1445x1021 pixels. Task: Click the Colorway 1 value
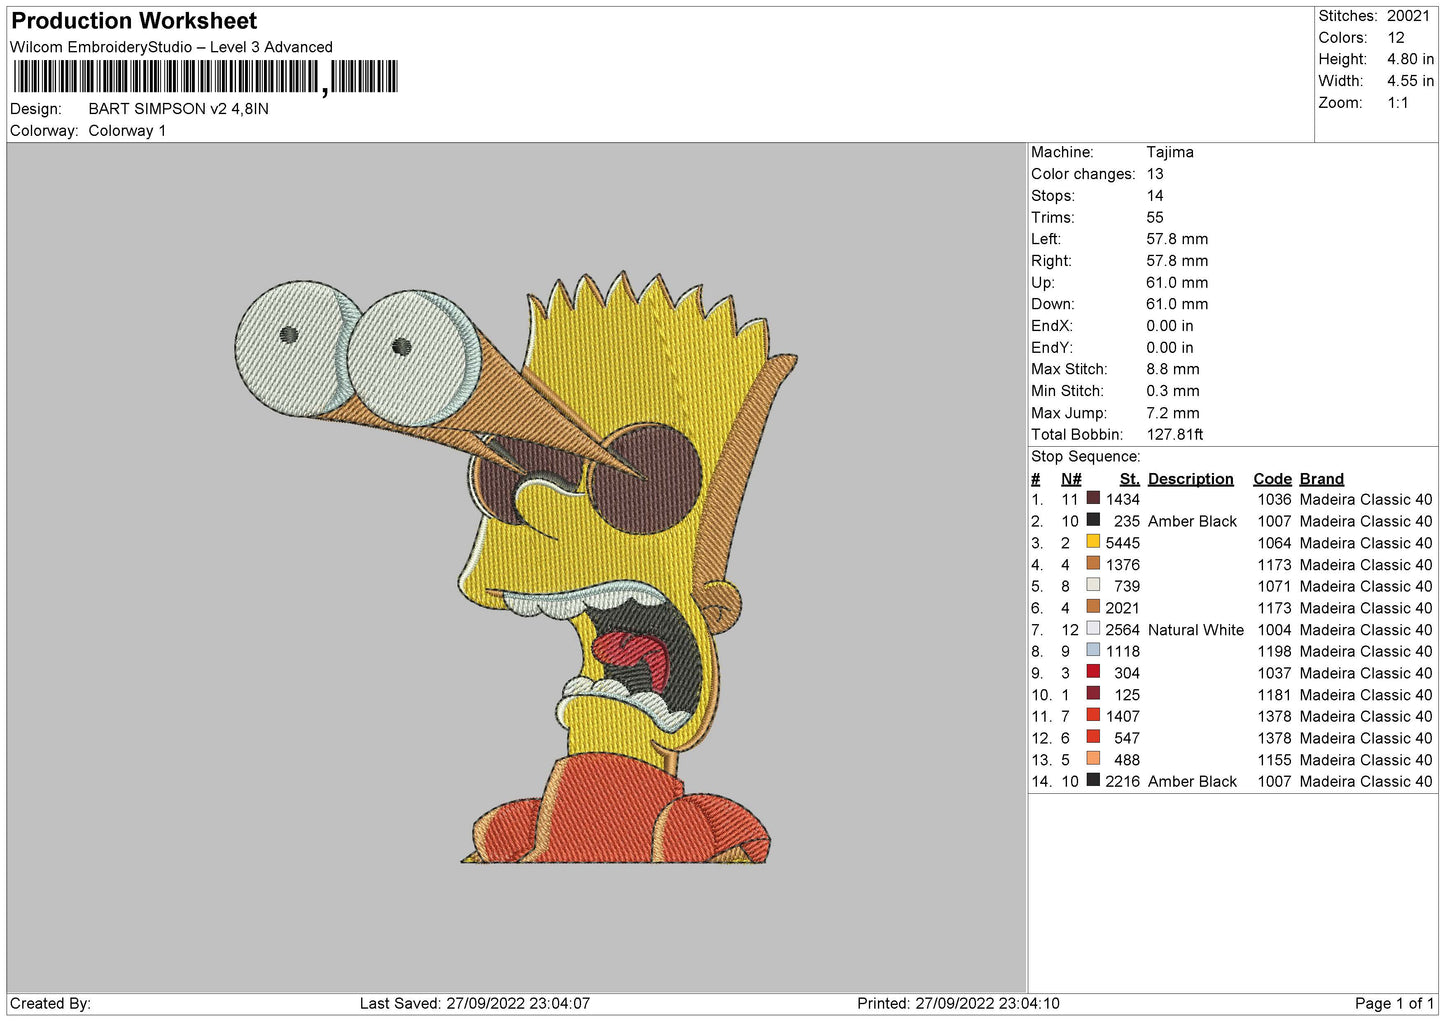127,131
